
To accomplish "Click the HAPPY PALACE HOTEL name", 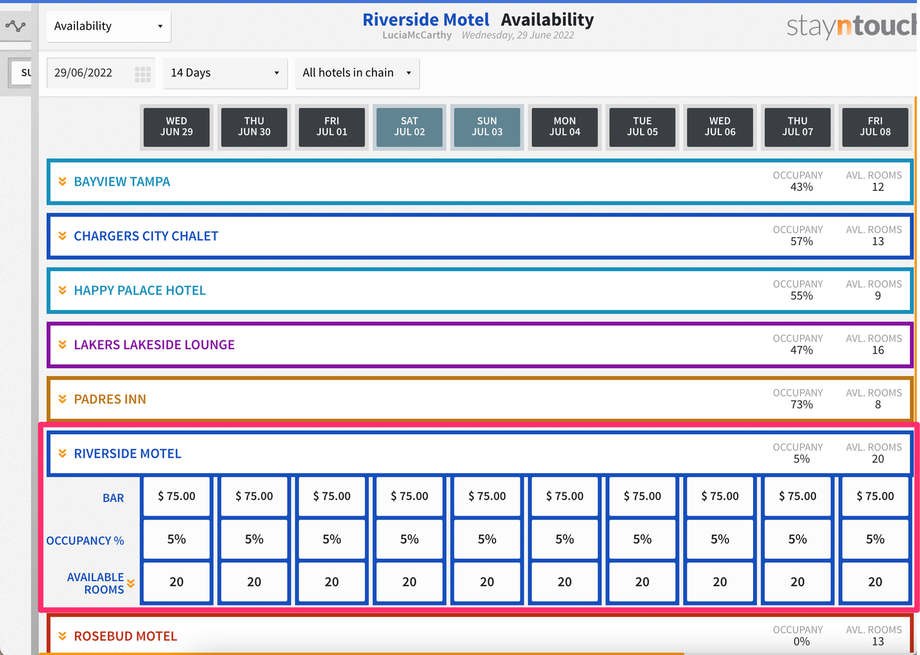I will [140, 291].
